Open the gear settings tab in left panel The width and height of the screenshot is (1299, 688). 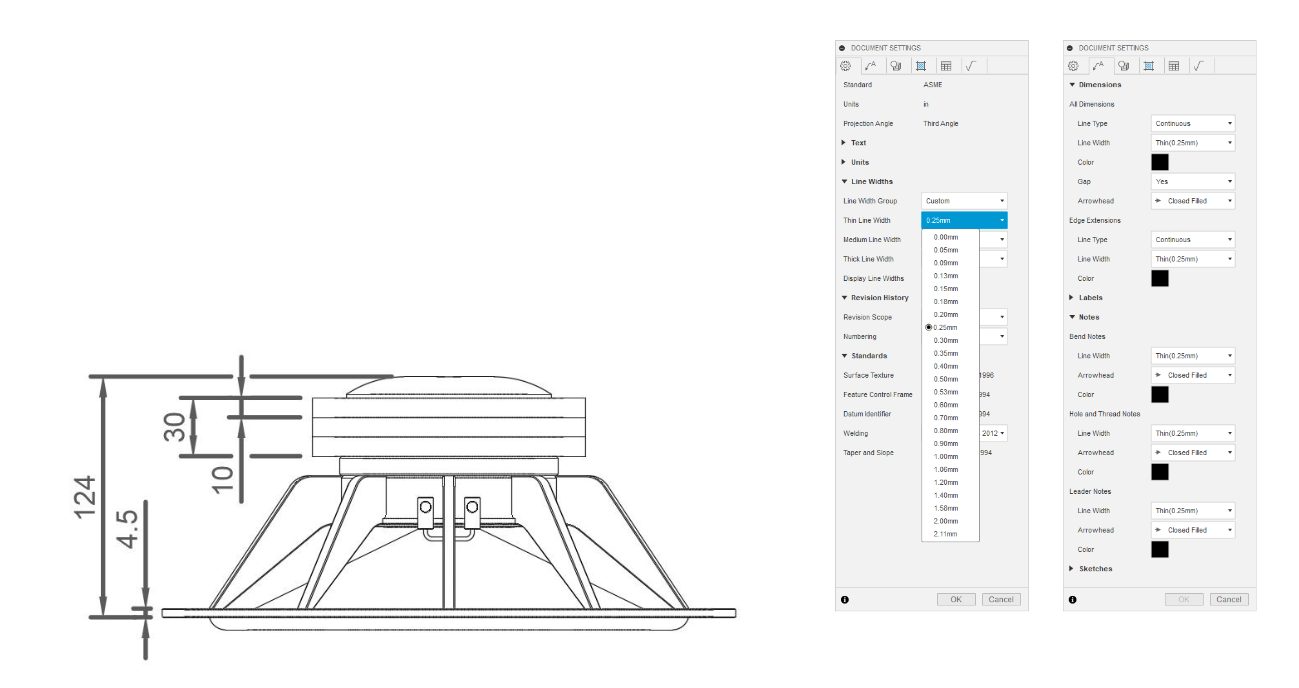pos(846,66)
